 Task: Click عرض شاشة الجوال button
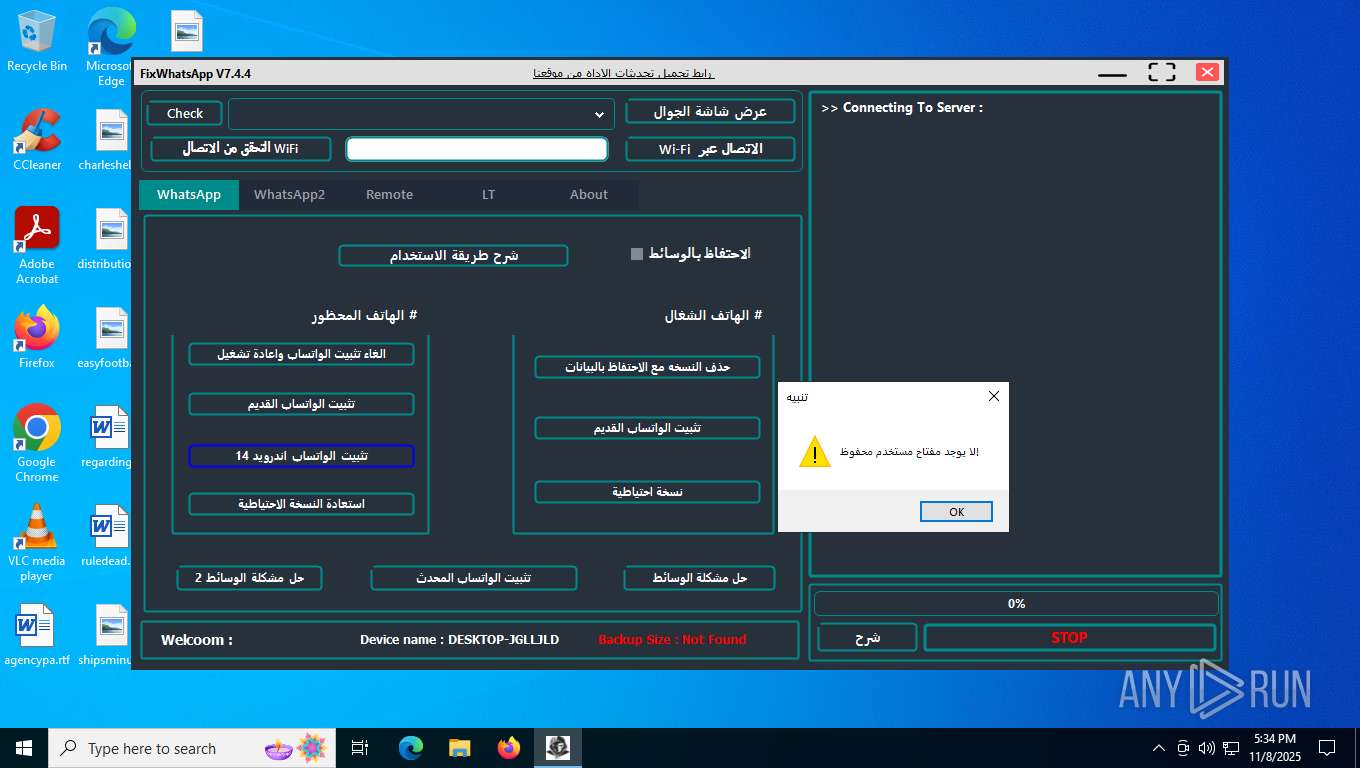[x=711, y=111]
